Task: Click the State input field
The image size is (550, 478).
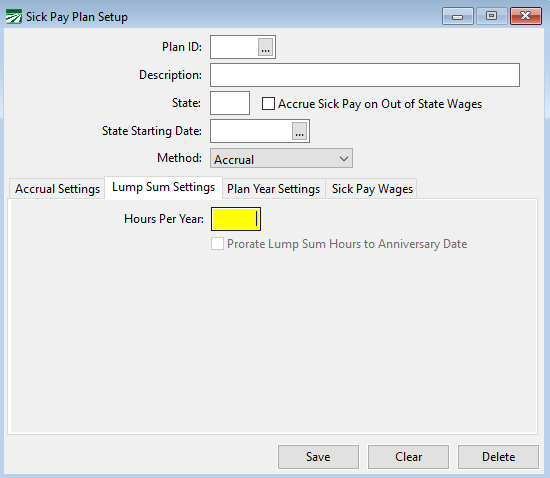Action: click(x=230, y=103)
